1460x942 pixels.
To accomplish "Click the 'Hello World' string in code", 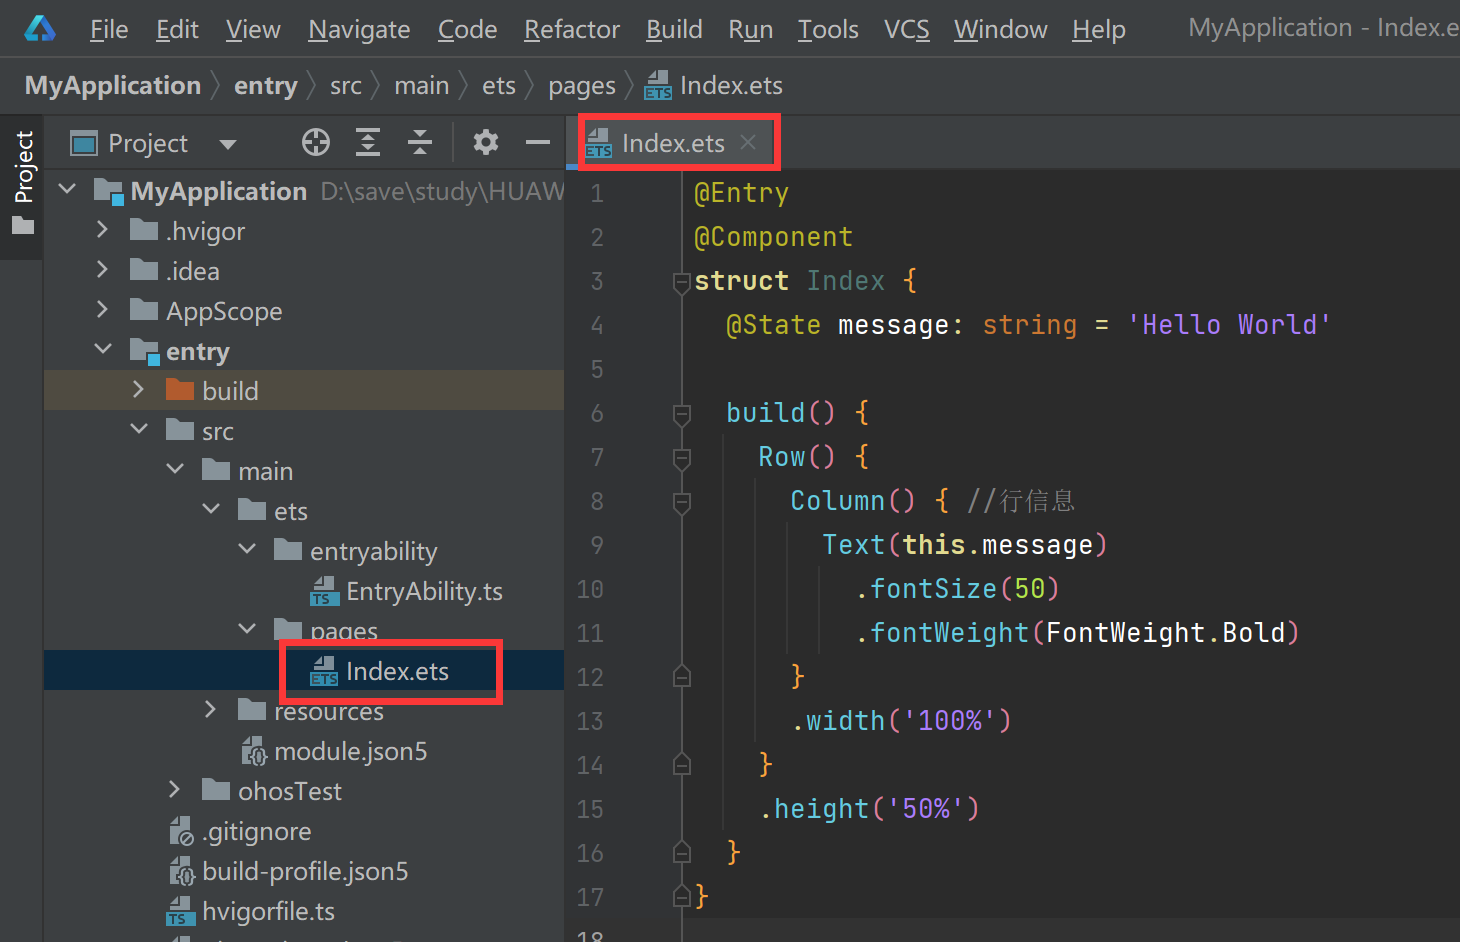I will pos(1229,325).
